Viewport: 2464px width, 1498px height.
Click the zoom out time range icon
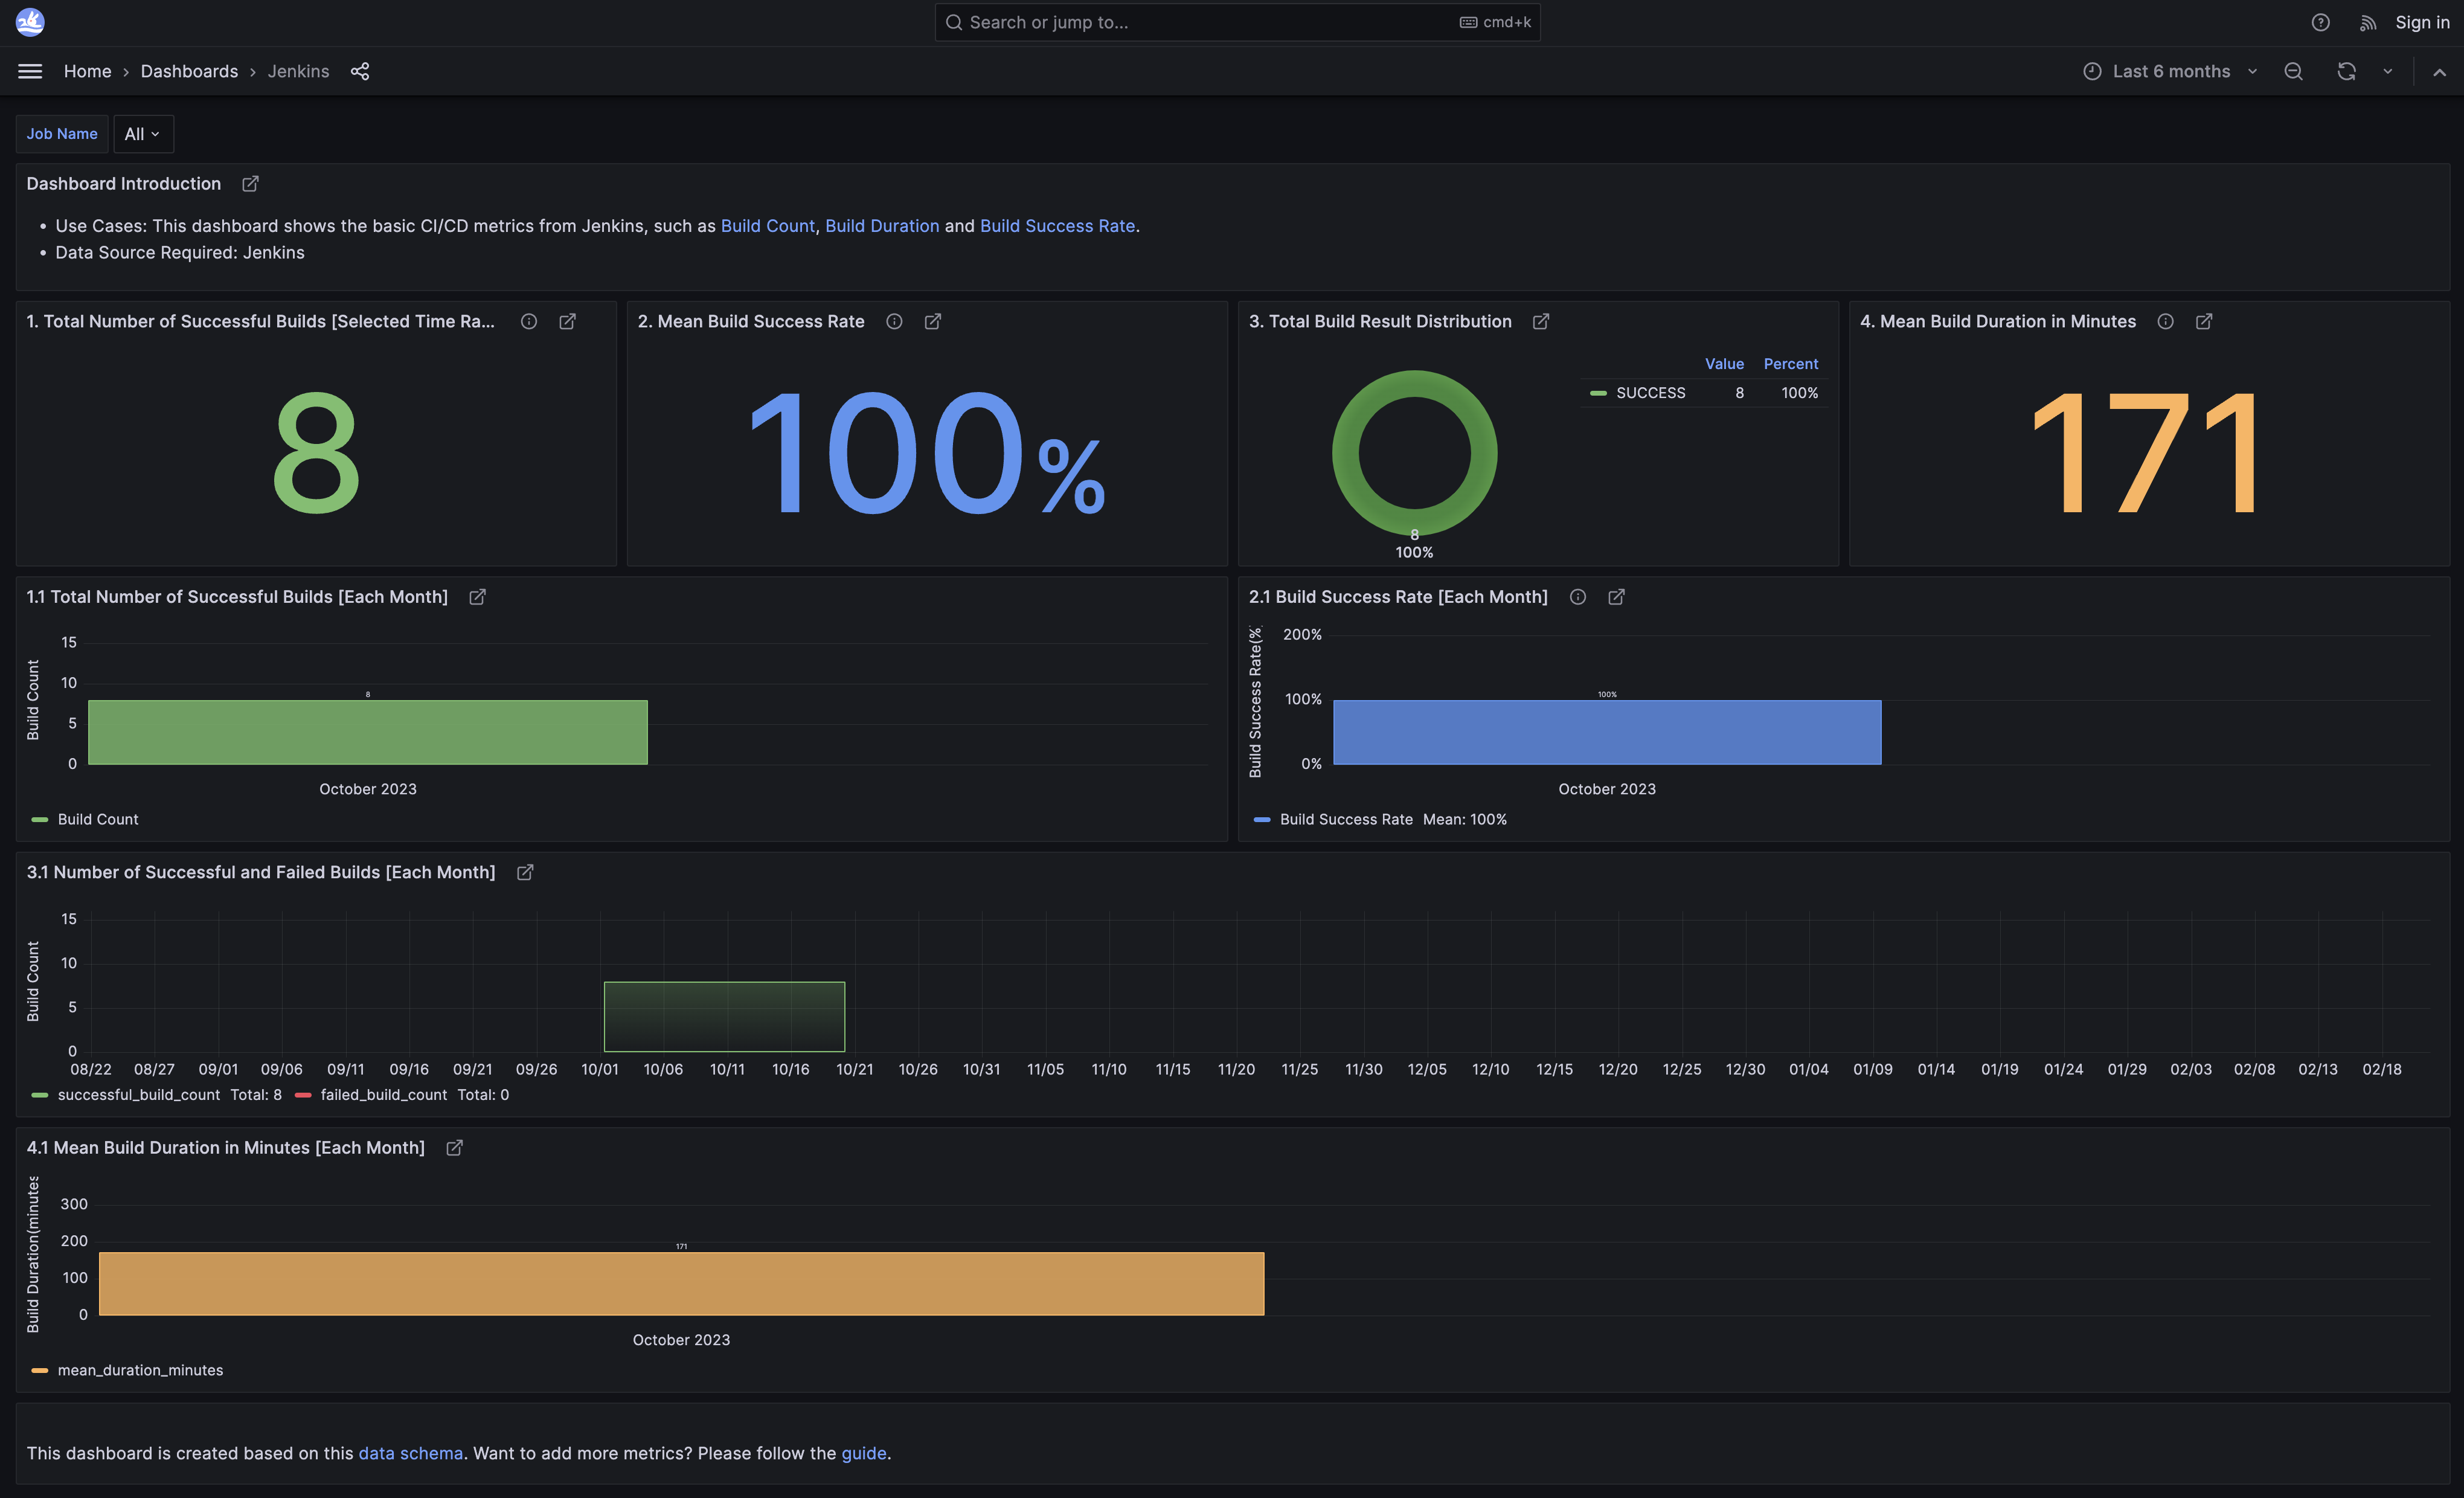coord(2293,71)
